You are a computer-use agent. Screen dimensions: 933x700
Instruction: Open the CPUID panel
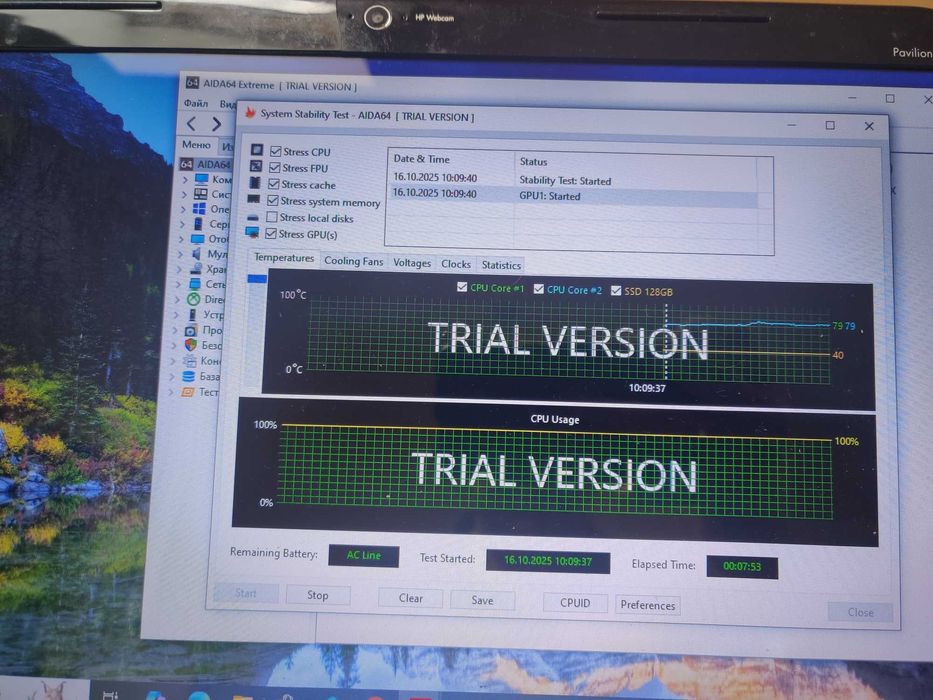point(575,602)
